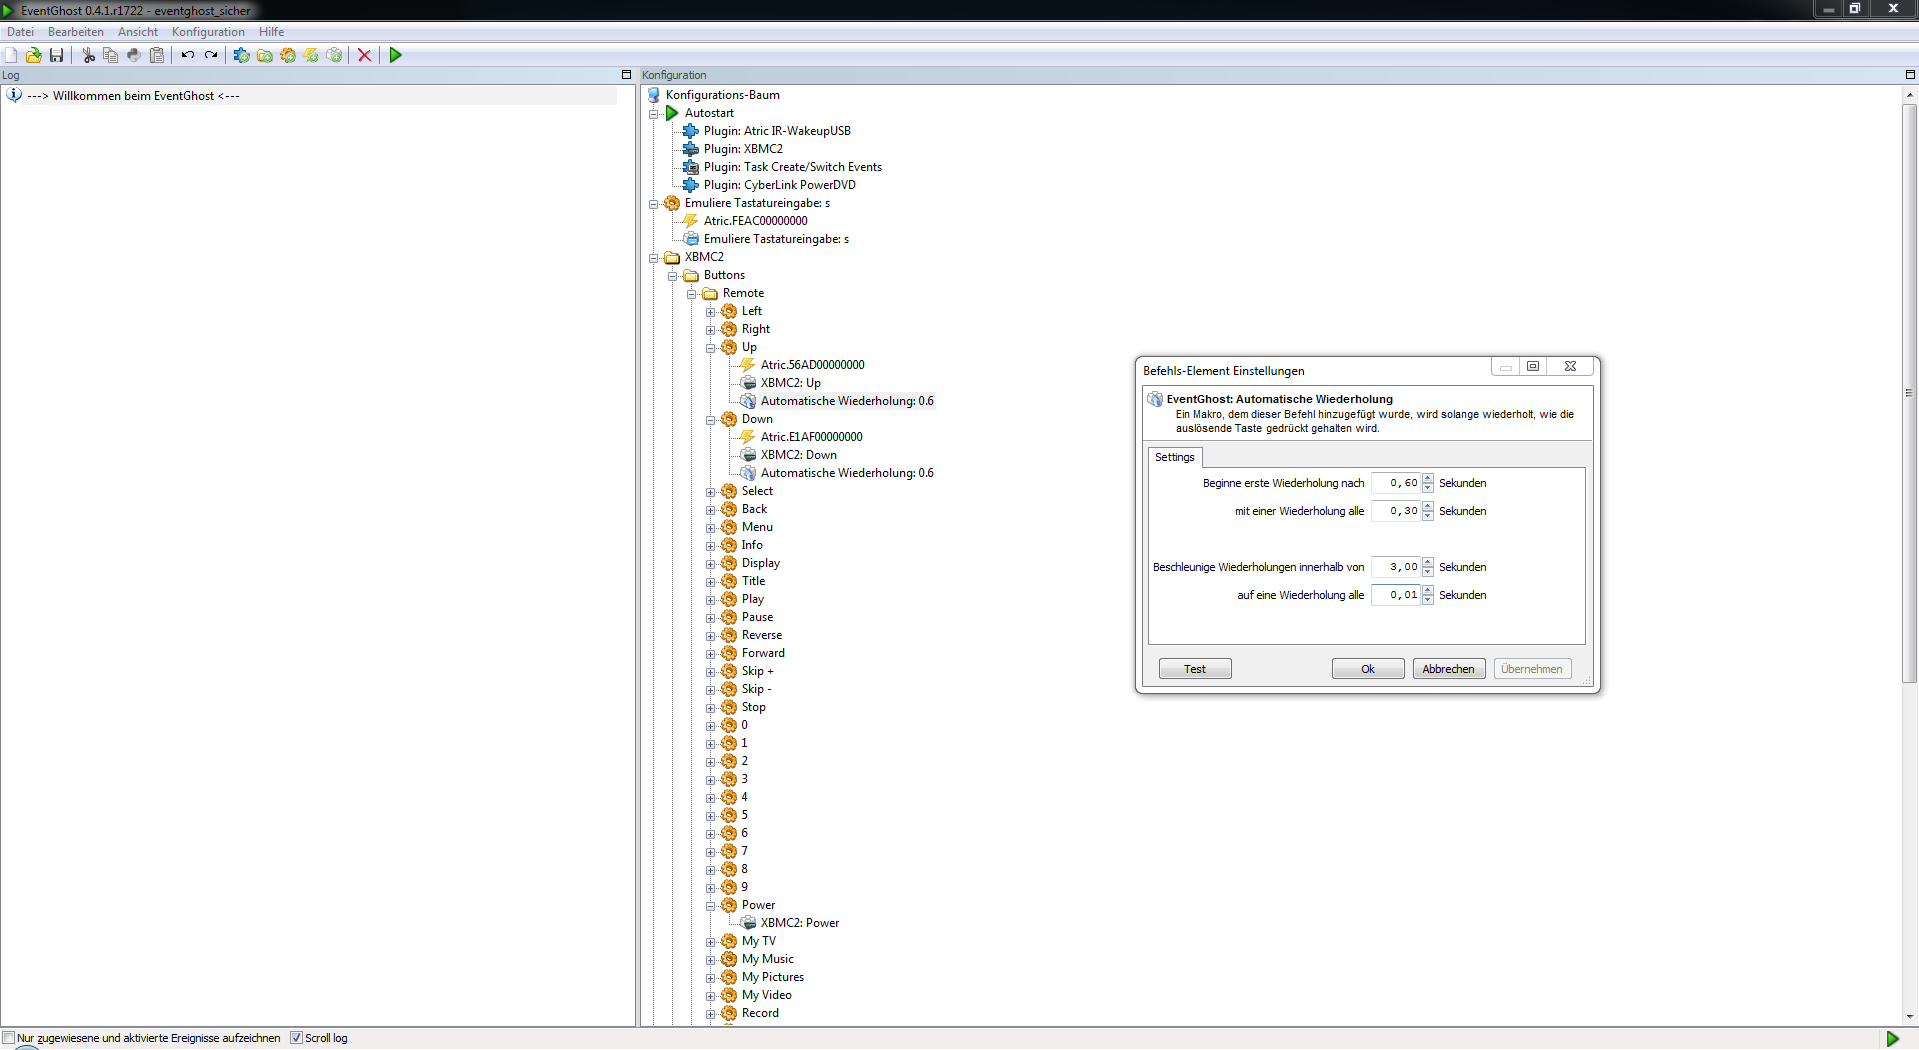Select 'Automatische Wiederholung: 0.6' under Down

pos(847,473)
